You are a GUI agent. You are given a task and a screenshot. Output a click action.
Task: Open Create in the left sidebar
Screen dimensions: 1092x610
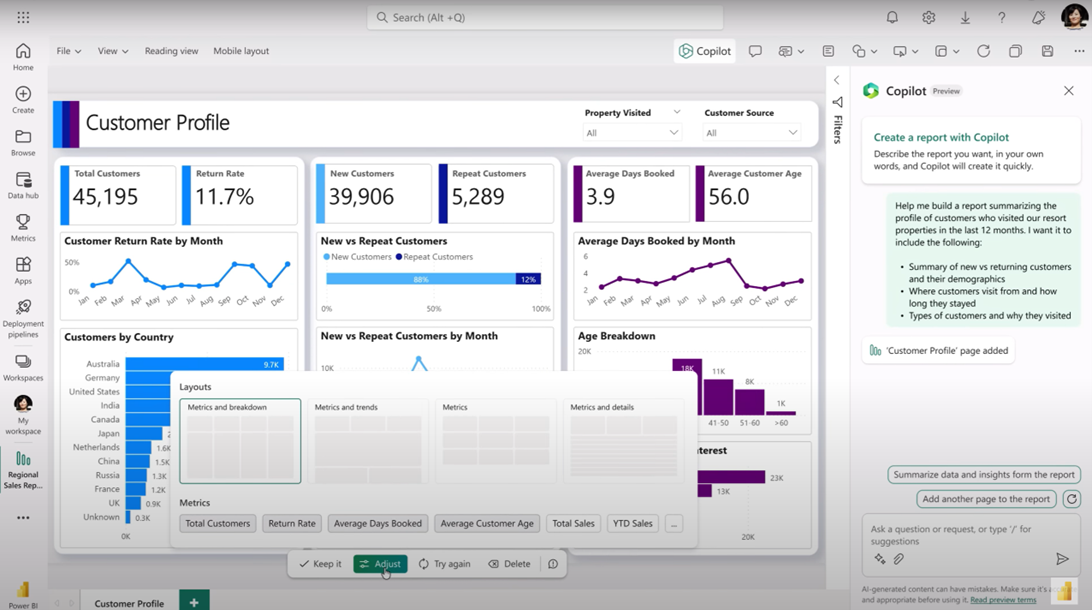pos(23,100)
